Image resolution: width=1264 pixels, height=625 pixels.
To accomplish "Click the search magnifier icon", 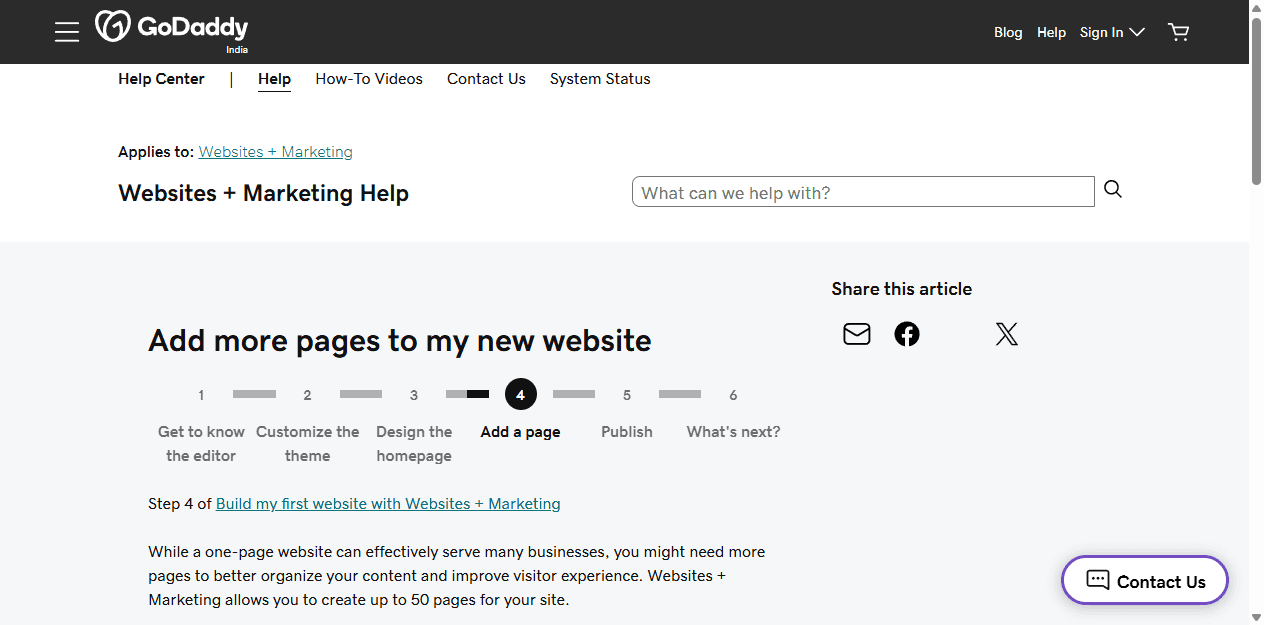I will (x=1113, y=189).
